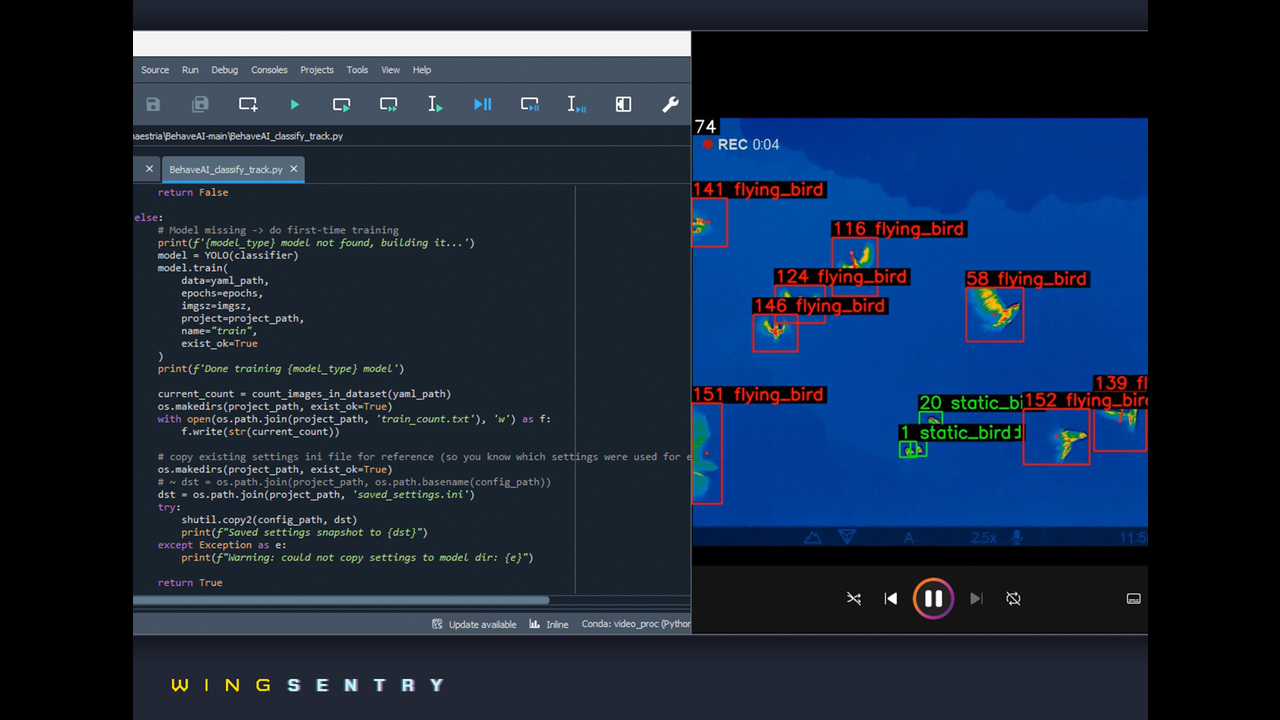Screen dimensions: 1280x720
Task: Click the 'Inline' graphics backend status entry
Action: coord(549,624)
